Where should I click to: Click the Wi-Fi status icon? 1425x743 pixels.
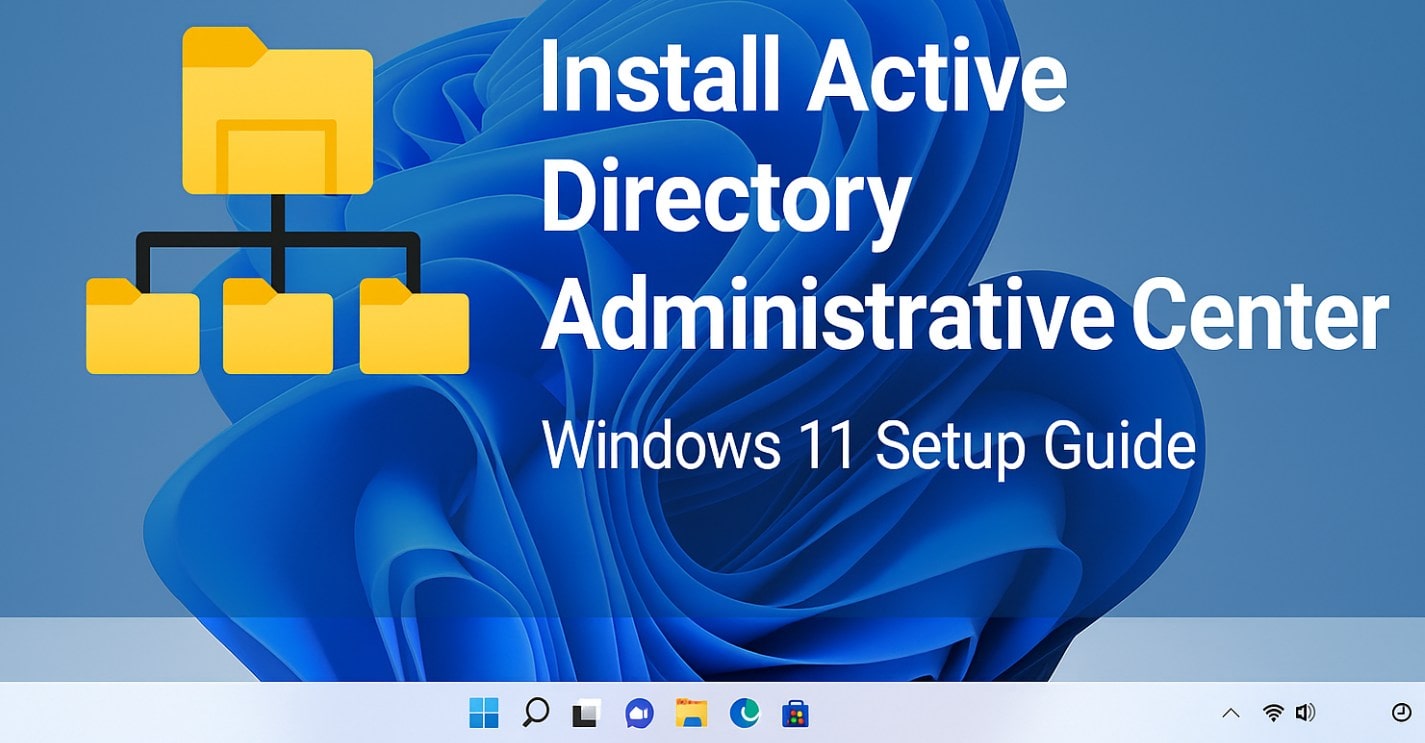click(x=1272, y=713)
